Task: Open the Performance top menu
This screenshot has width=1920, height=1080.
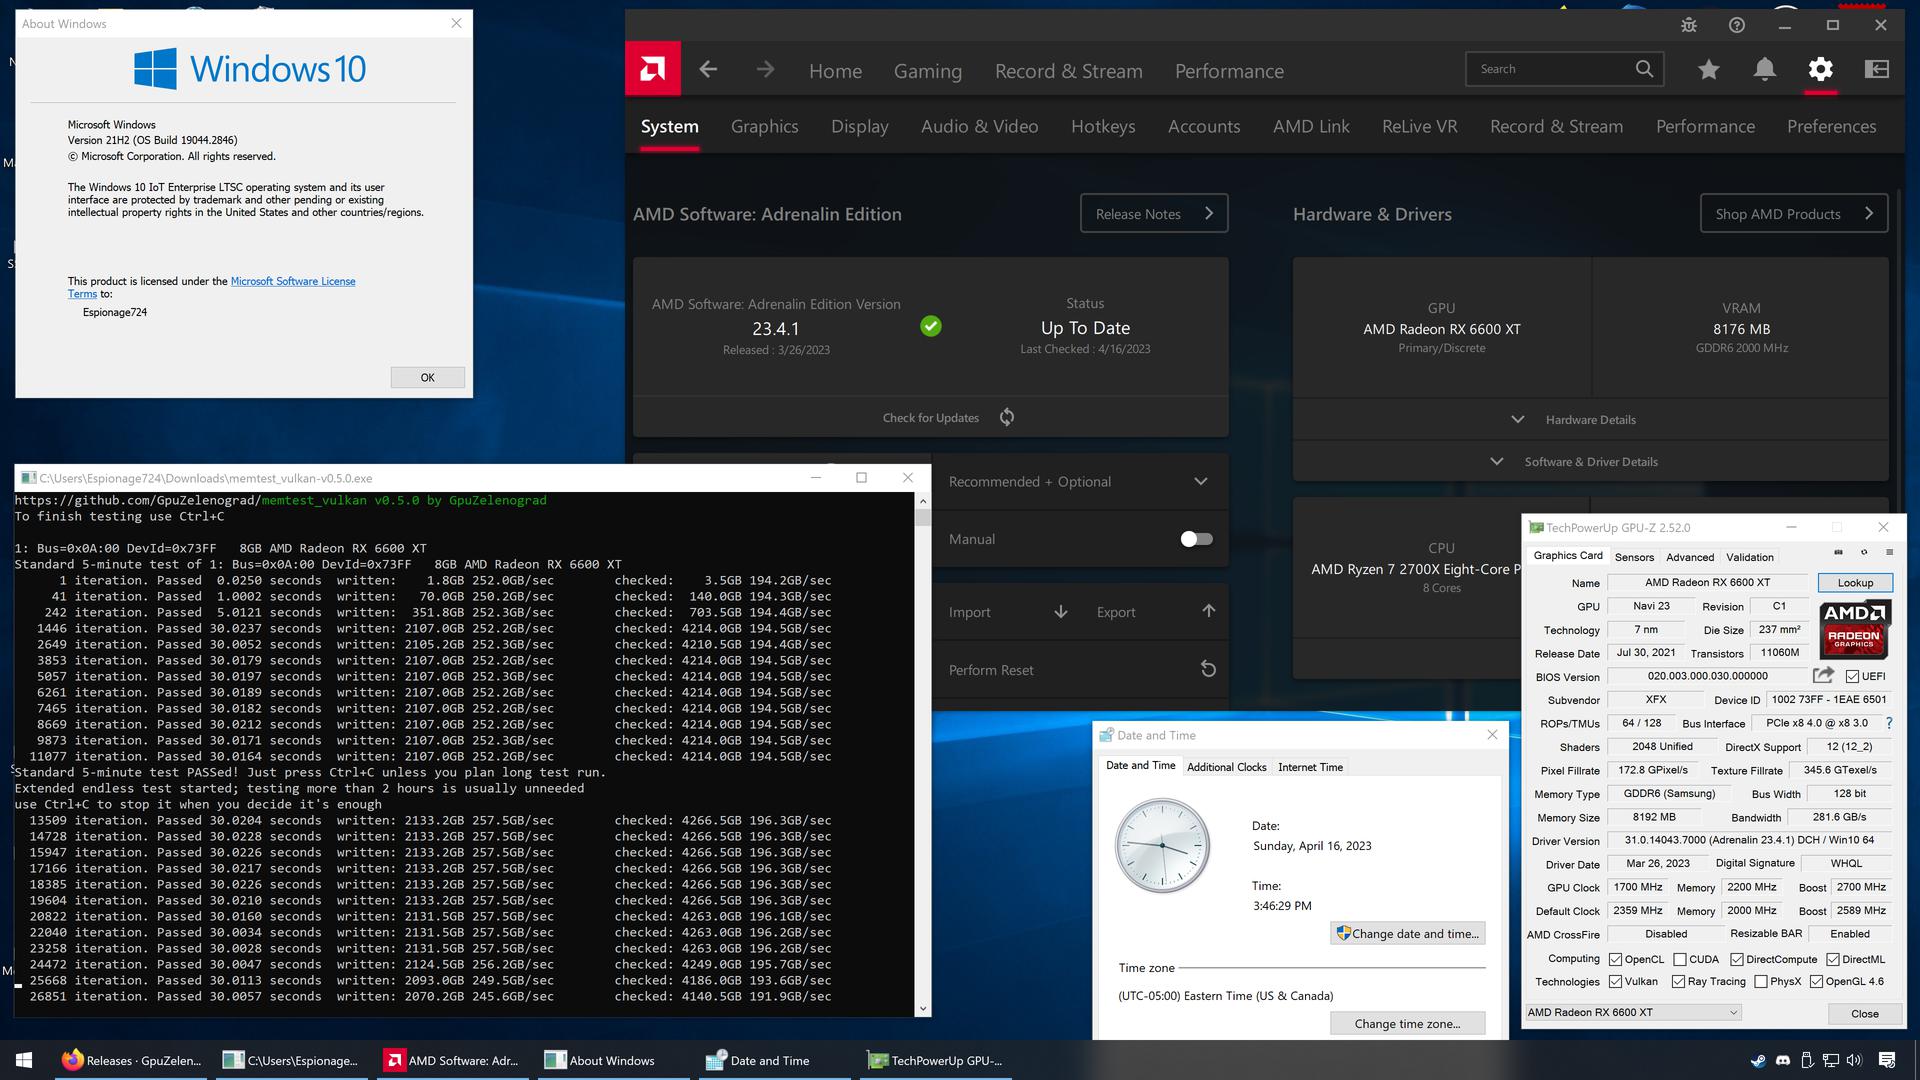Action: [x=1229, y=71]
